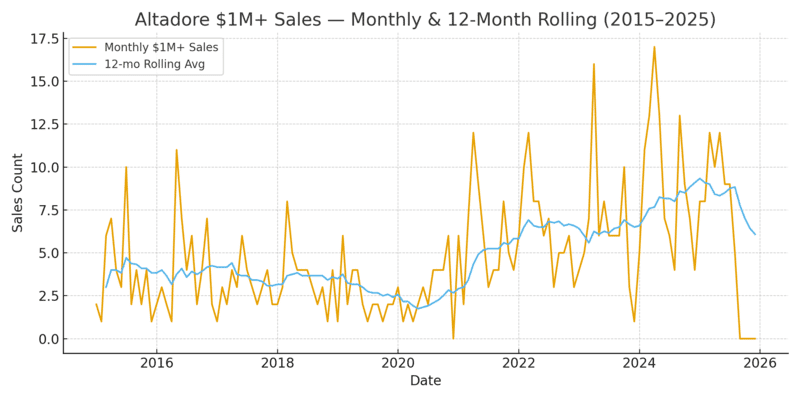Screen dimensions: 800x400
Task: Click the "Sales Count" y-axis label
Action: click(18, 193)
